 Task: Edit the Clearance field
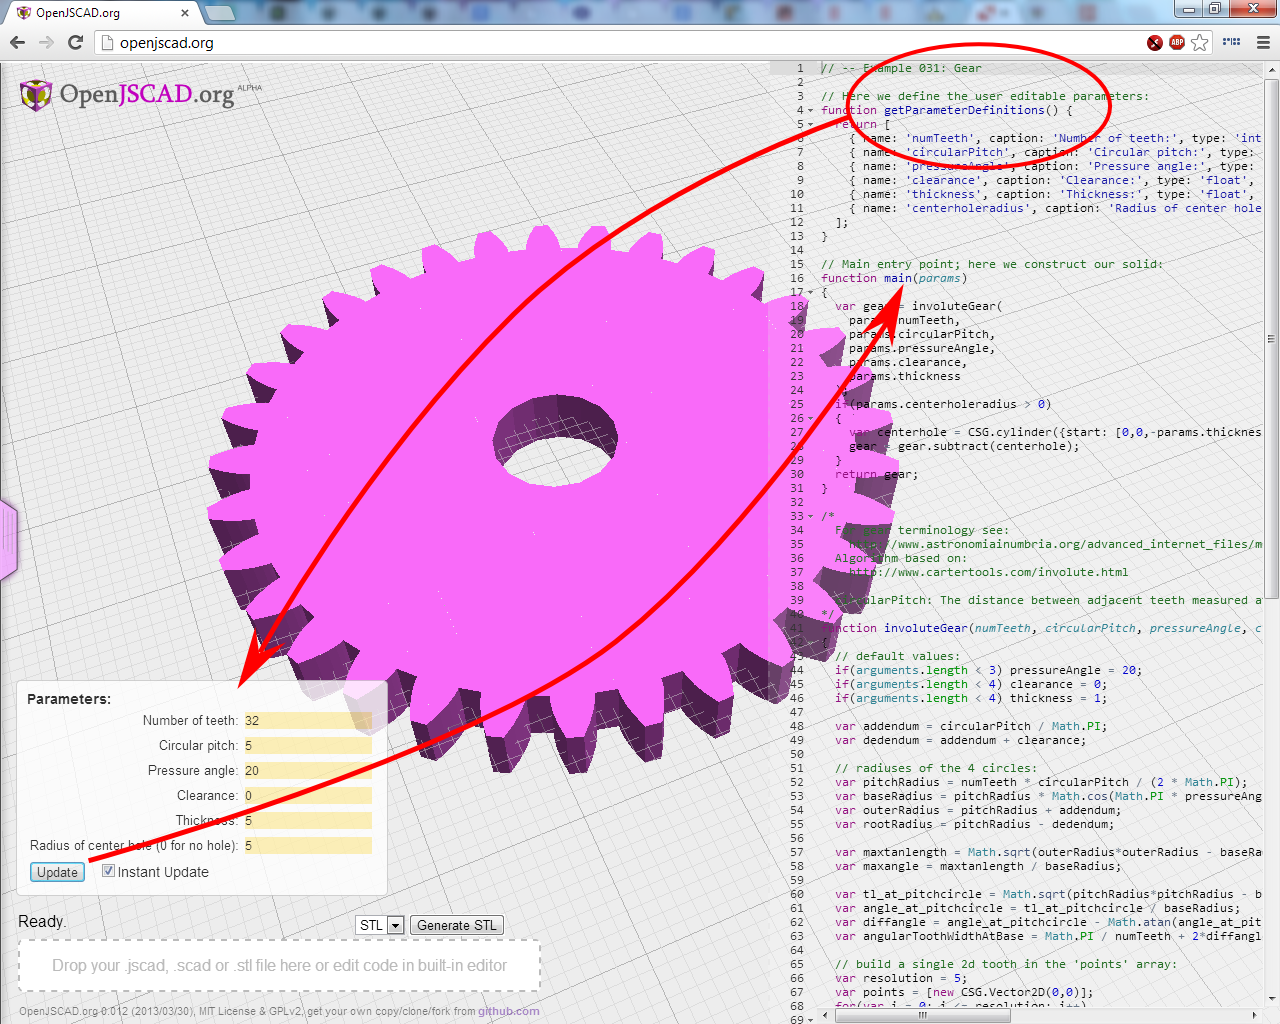(308, 795)
